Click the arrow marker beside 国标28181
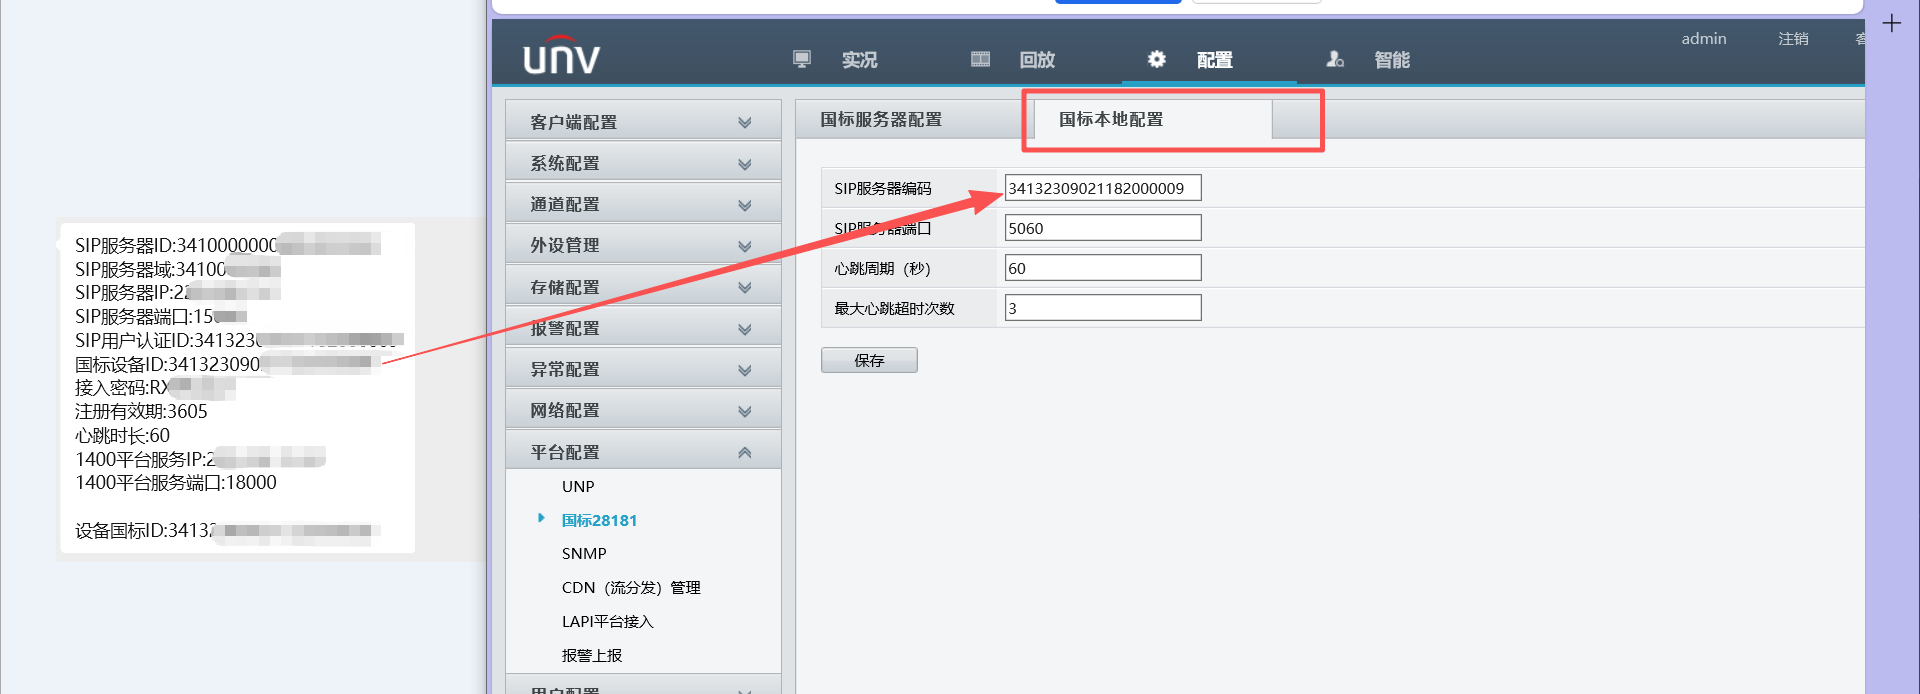 [541, 518]
